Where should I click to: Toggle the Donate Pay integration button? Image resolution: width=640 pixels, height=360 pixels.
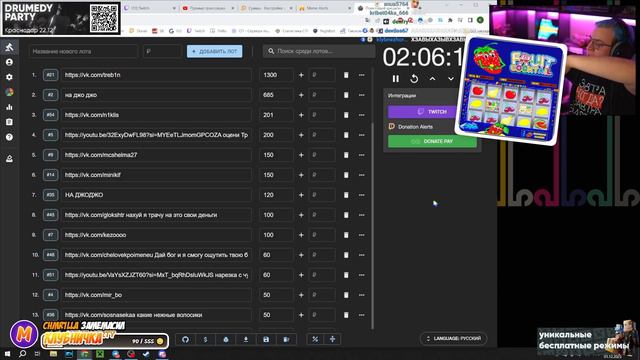click(432, 141)
